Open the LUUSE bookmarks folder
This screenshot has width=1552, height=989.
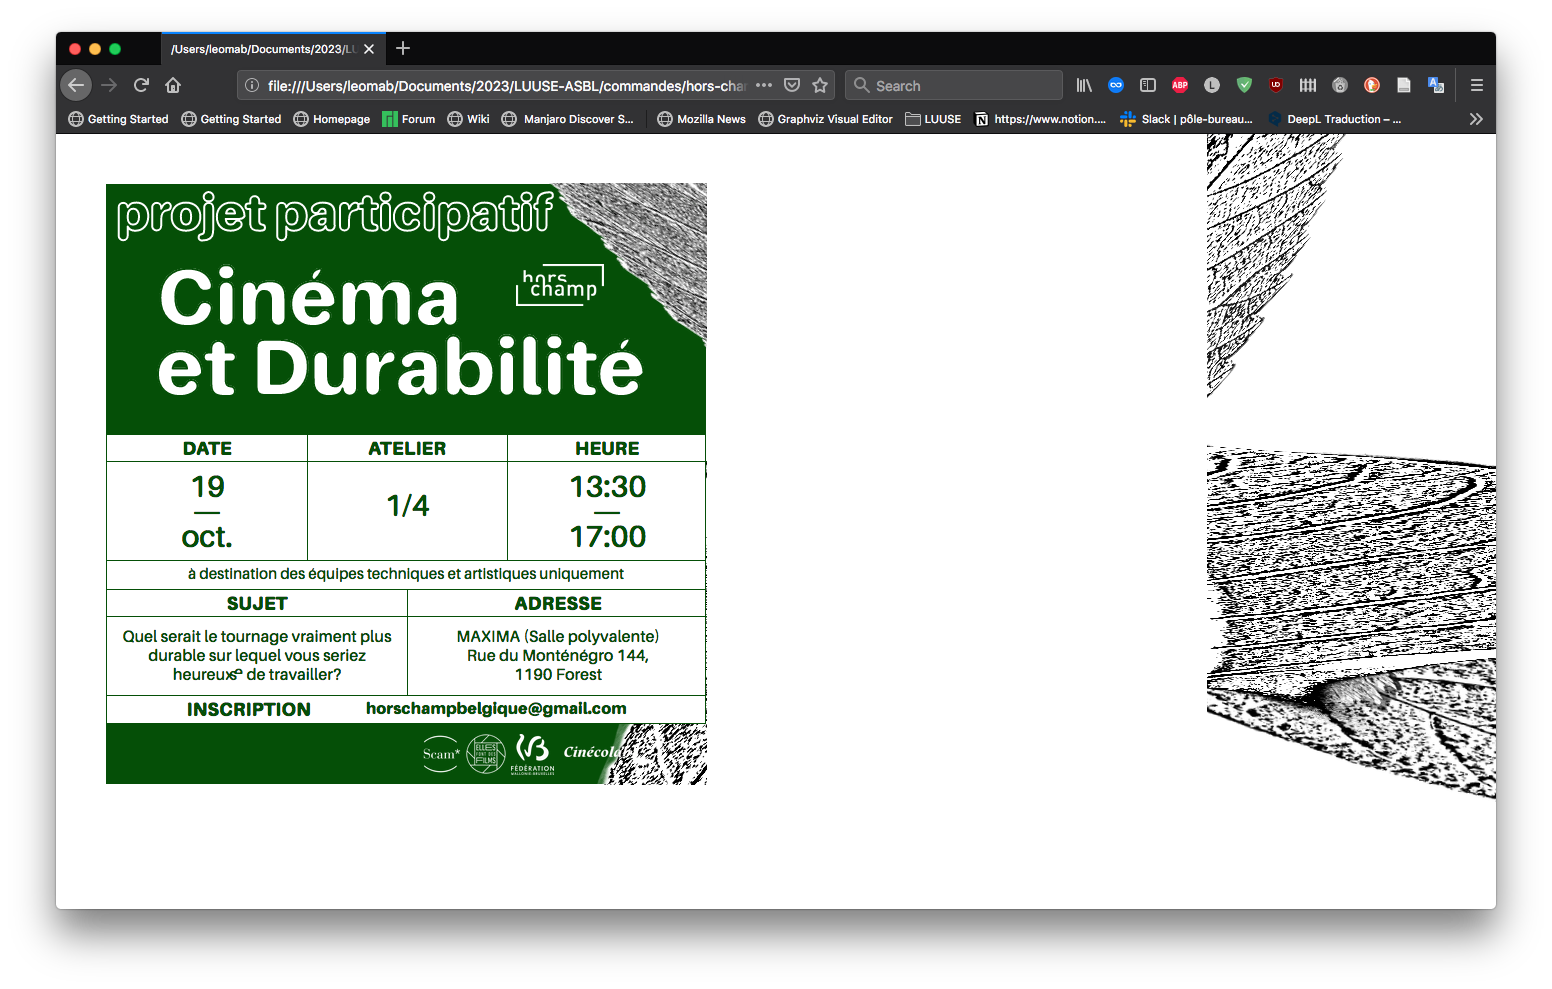(x=933, y=119)
